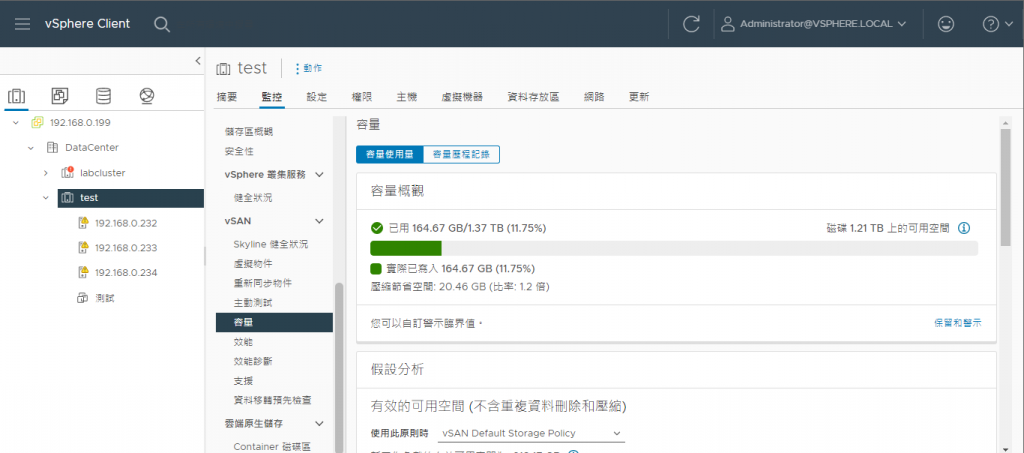Open 資料移轉預先檢查 under vSAN
The height and width of the screenshot is (453, 1024).
pos(272,399)
